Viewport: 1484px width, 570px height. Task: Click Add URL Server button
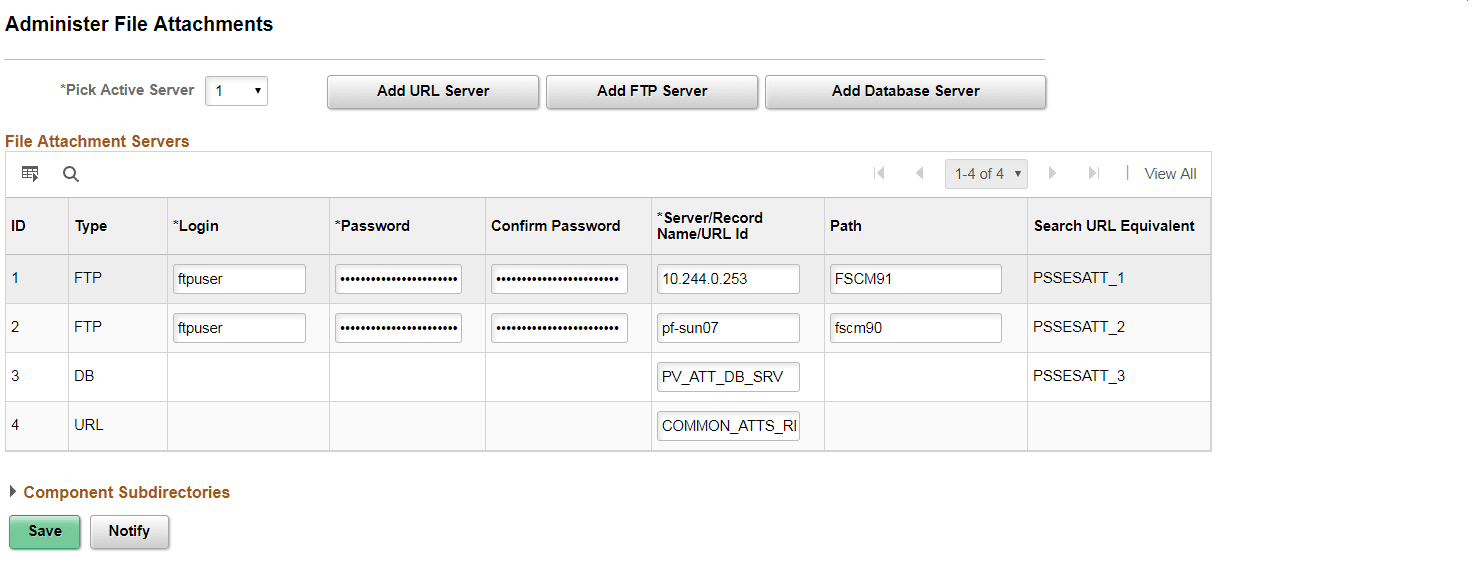(433, 91)
